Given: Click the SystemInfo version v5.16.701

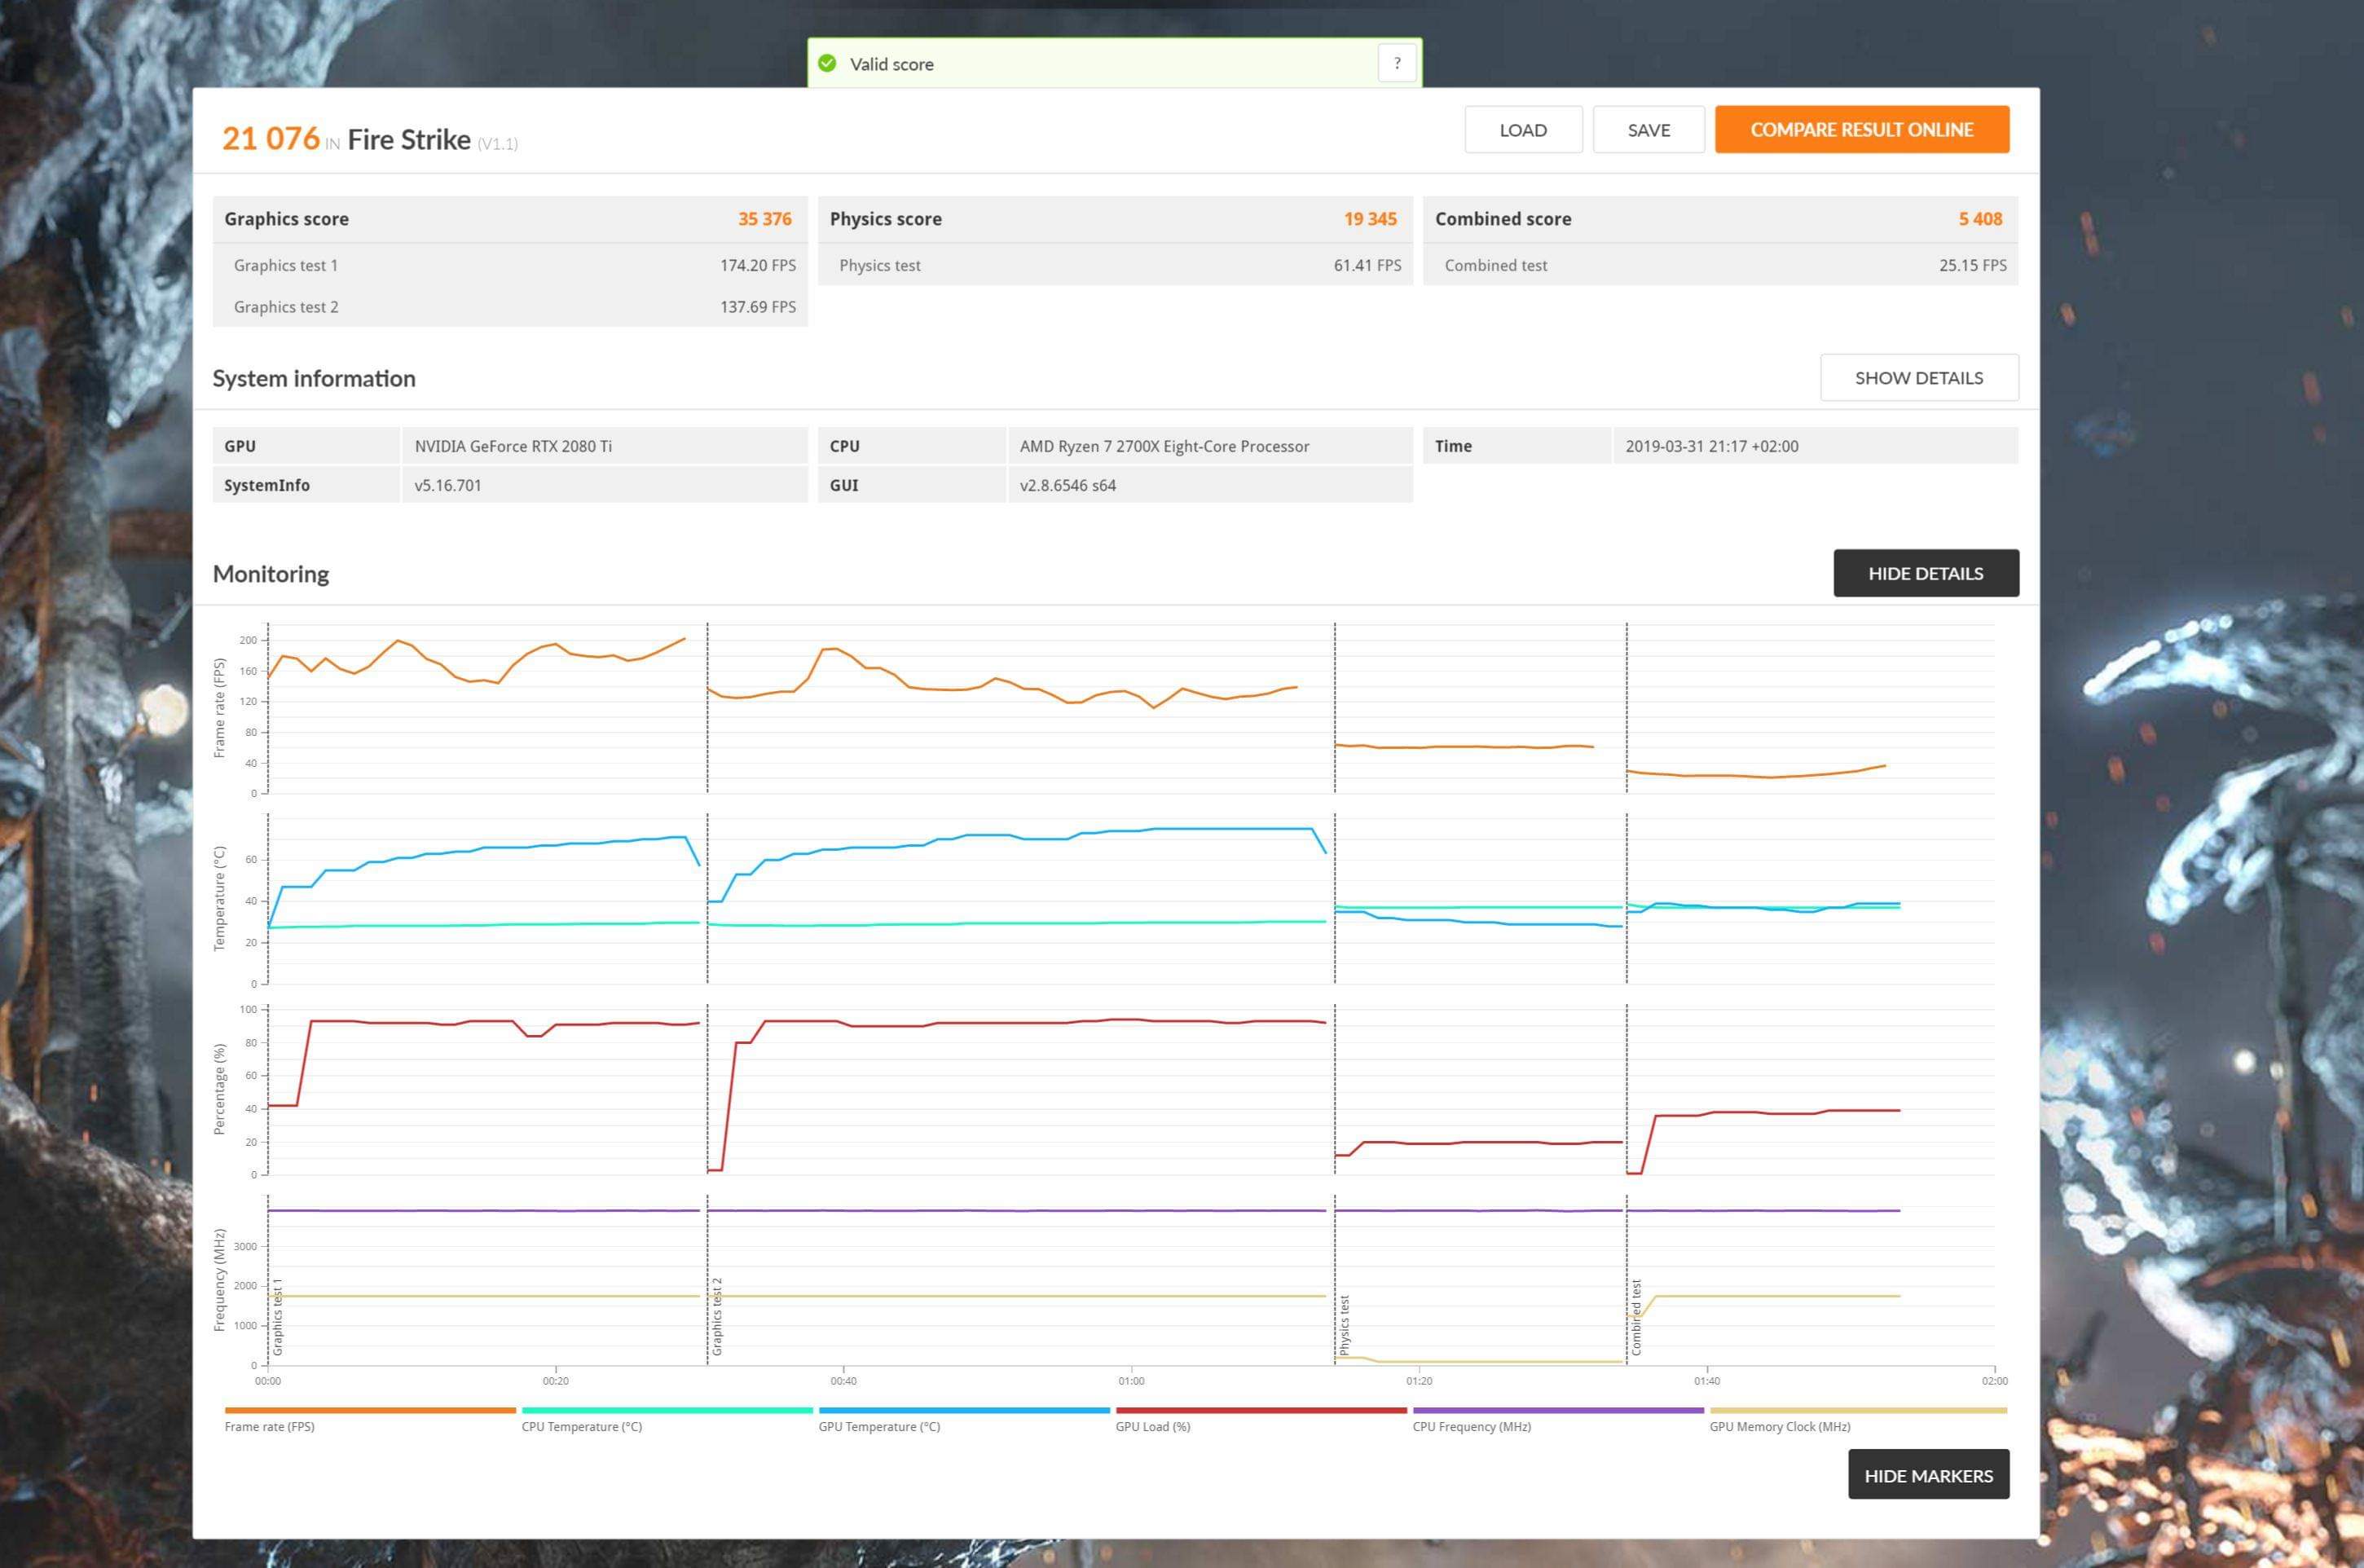Looking at the screenshot, I should 448,485.
